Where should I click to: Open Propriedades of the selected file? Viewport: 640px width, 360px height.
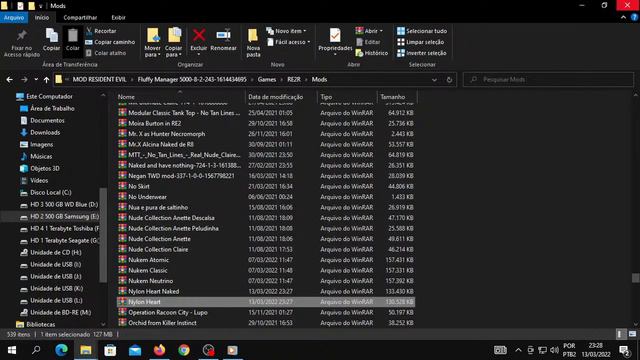point(335,41)
